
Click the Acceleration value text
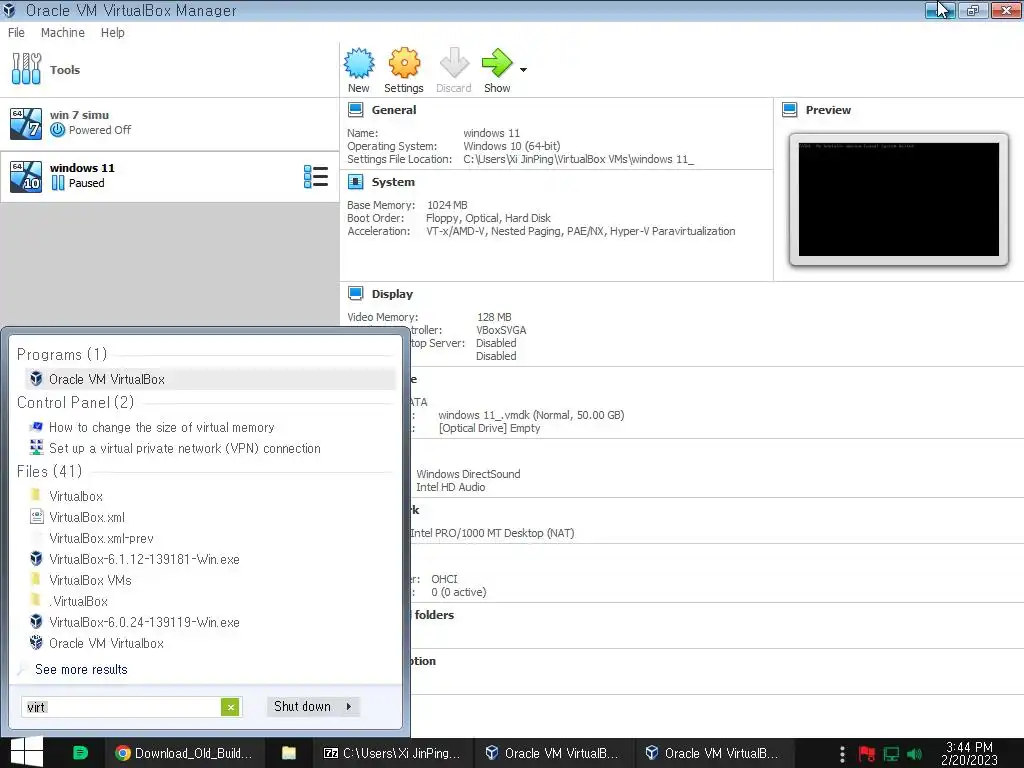point(581,231)
